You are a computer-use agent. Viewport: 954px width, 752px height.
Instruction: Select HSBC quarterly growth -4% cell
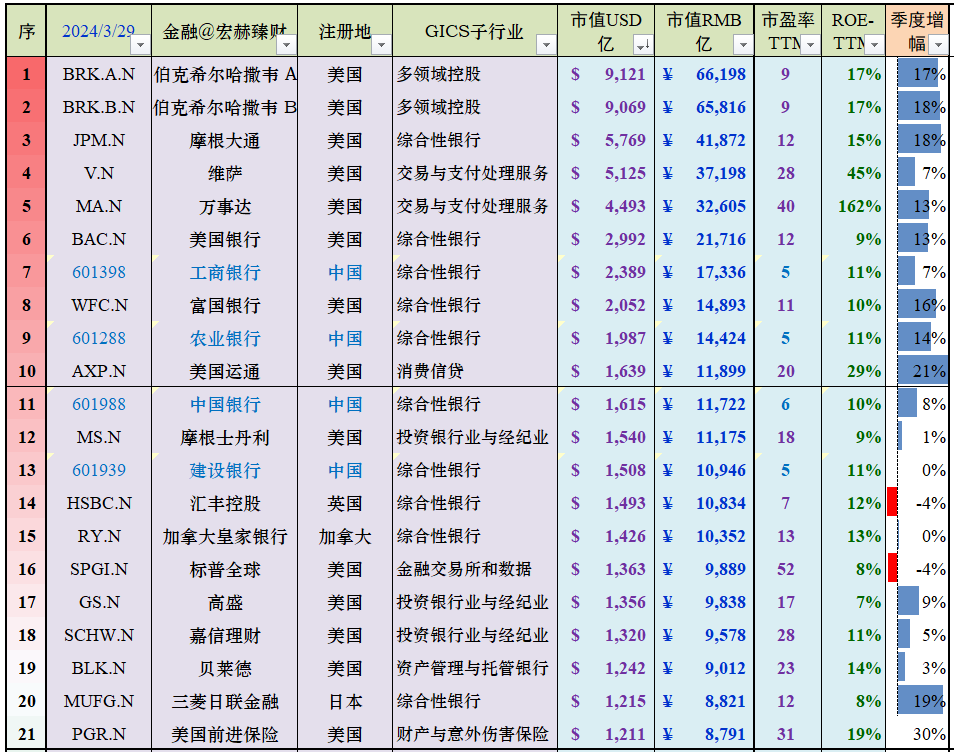(x=919, y=503)
